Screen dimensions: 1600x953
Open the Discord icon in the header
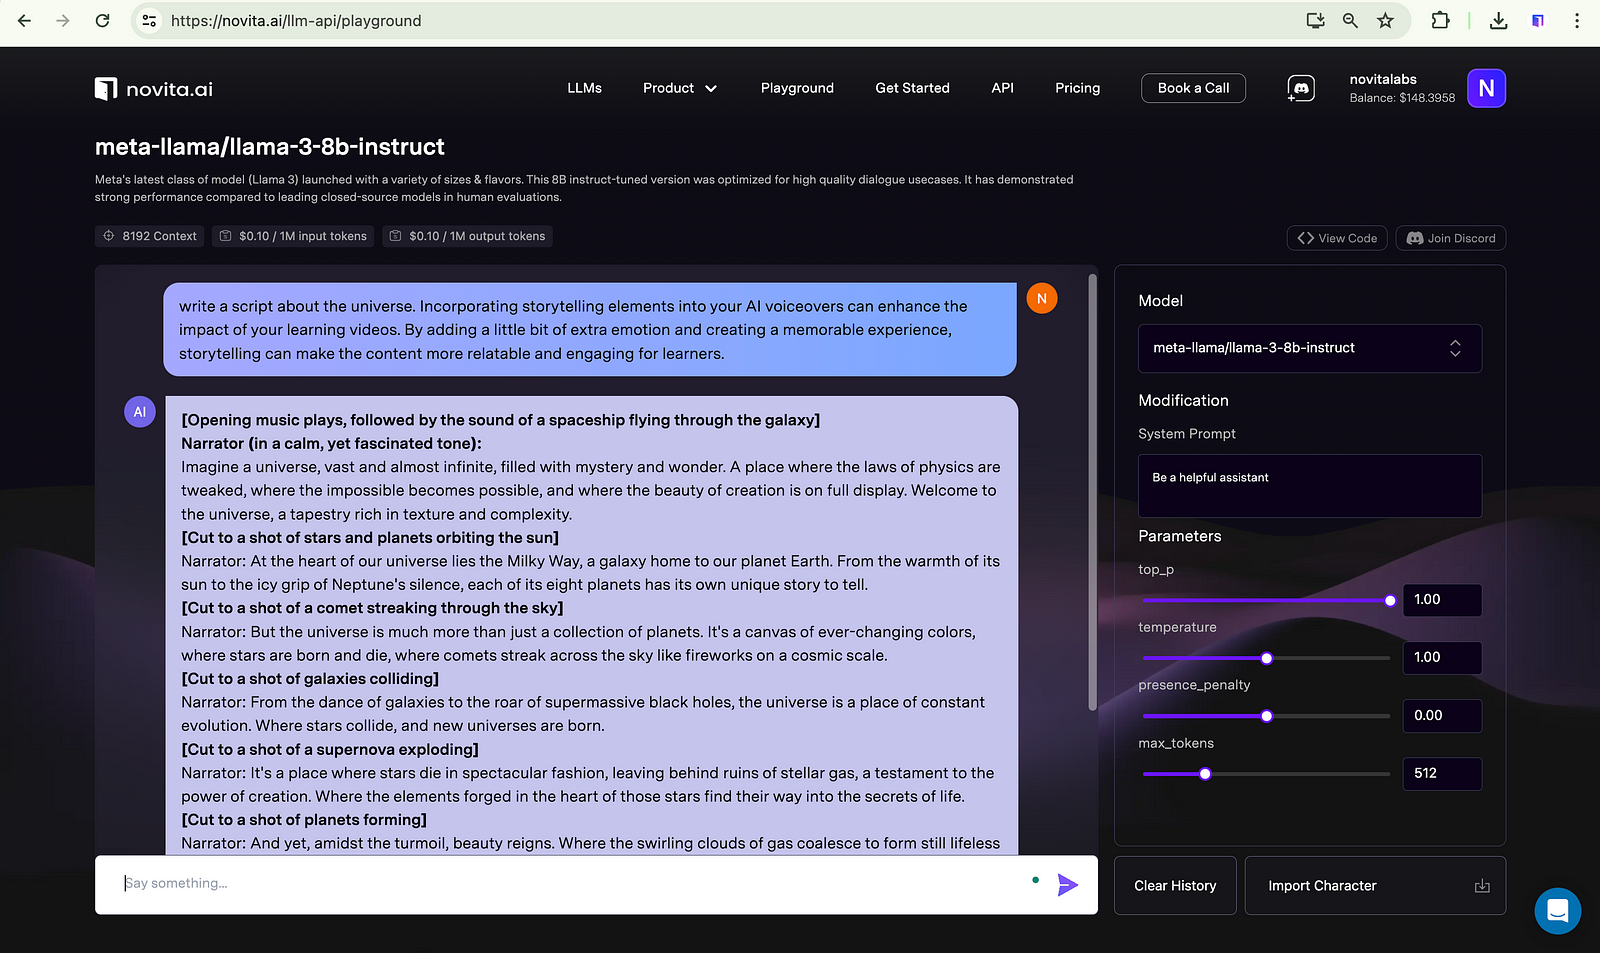(x=1301, y=88)
